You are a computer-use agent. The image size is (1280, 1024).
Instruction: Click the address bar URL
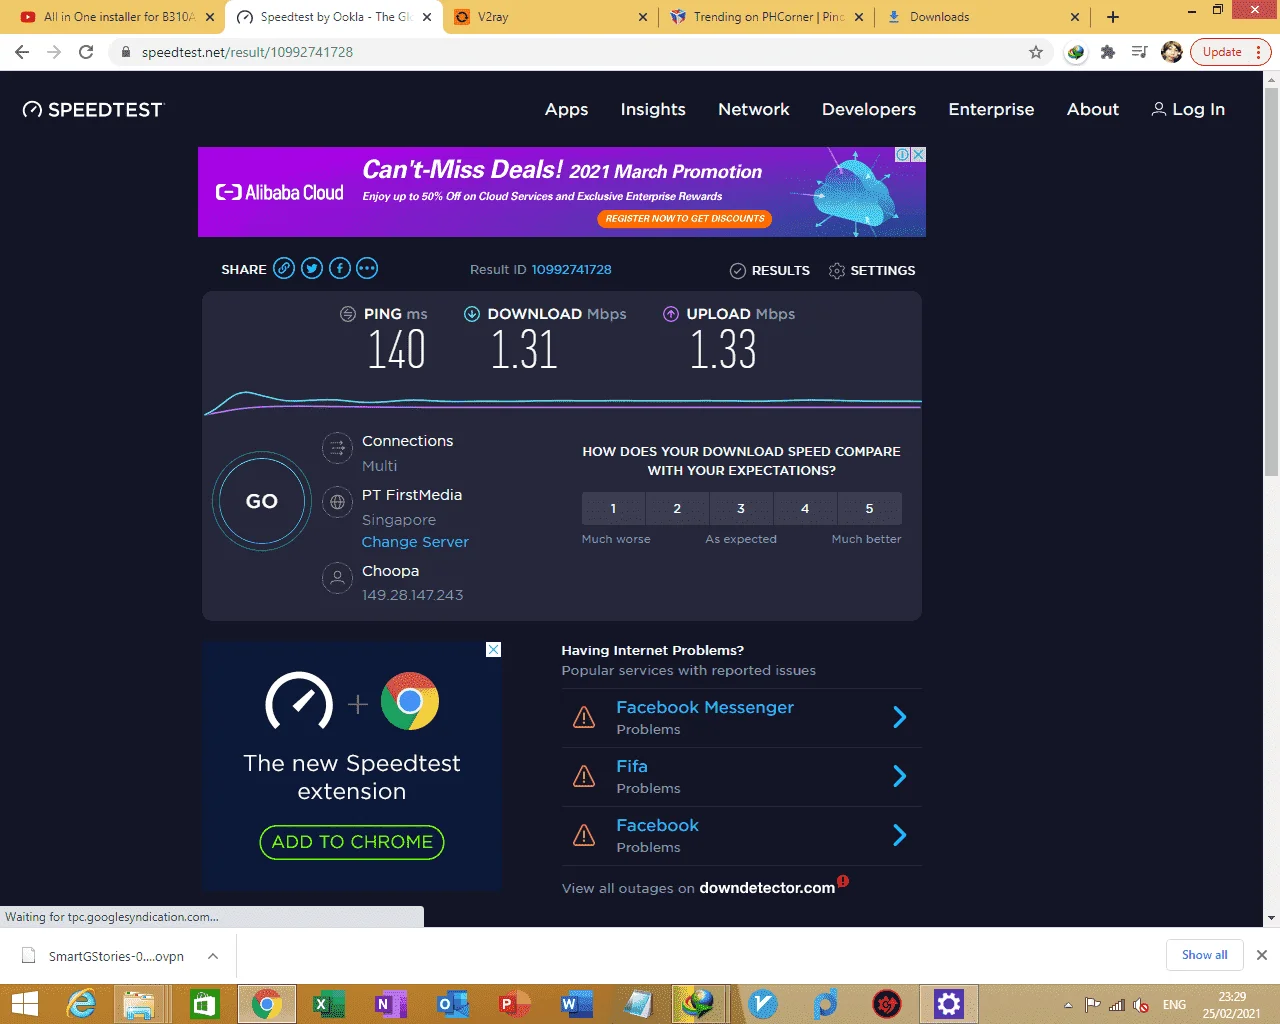(x=247, y=52)
